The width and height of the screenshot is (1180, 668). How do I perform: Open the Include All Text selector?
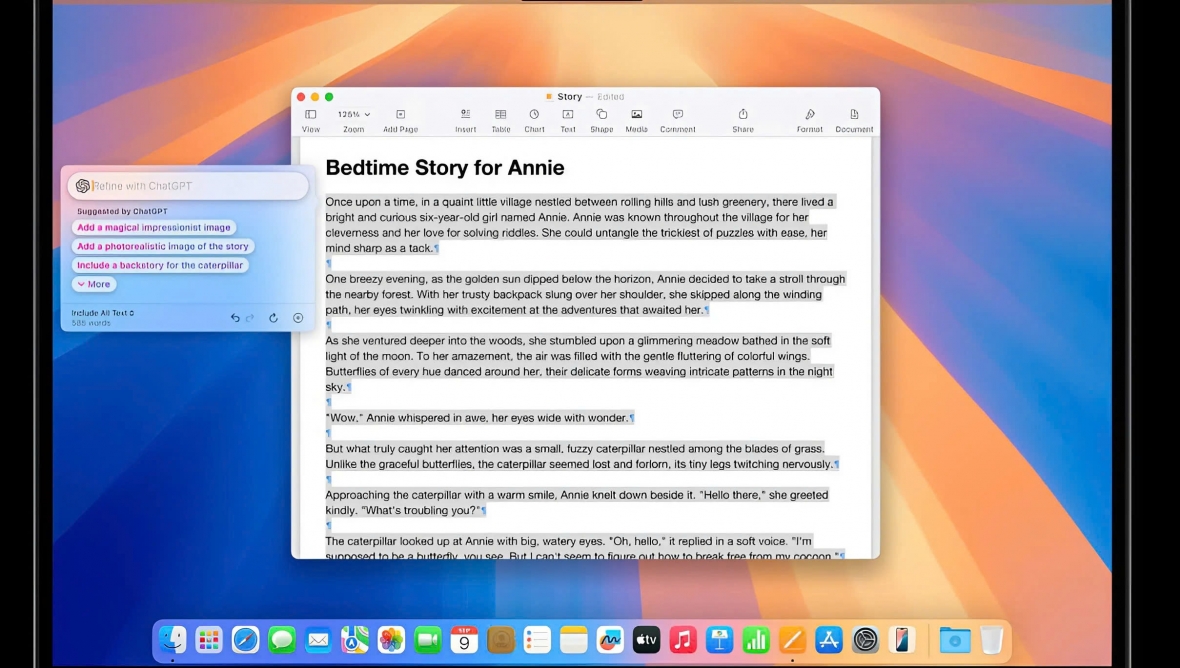coord(102,313)
